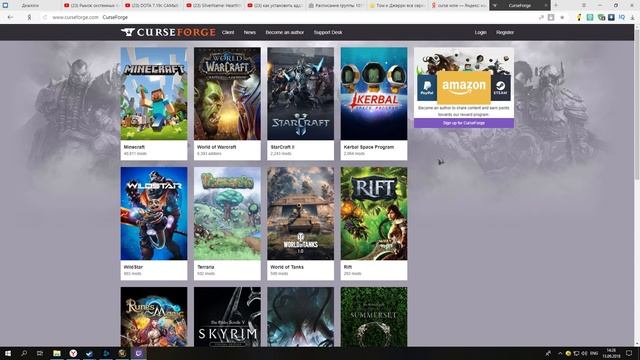
Task: Open the Kerbal Space Program cover image
Action: (374, 93)
